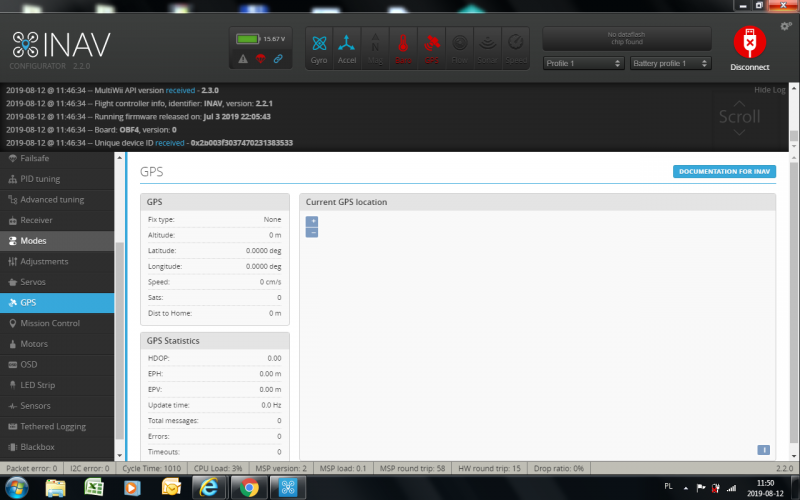The image size is (800, 500).
Task: Click the red GPS sensor icon
Action: click(x=431, y=47)
